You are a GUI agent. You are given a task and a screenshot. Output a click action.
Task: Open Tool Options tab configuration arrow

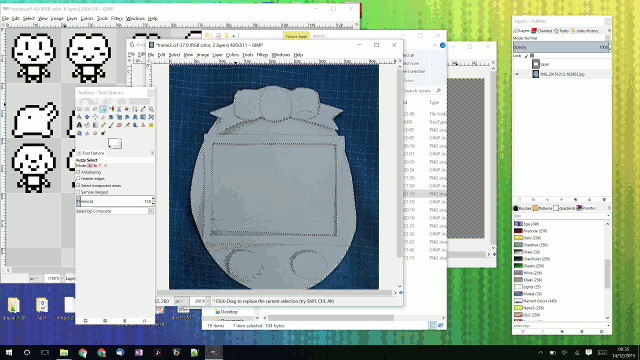pyautogui.click(x=152, y=153)
